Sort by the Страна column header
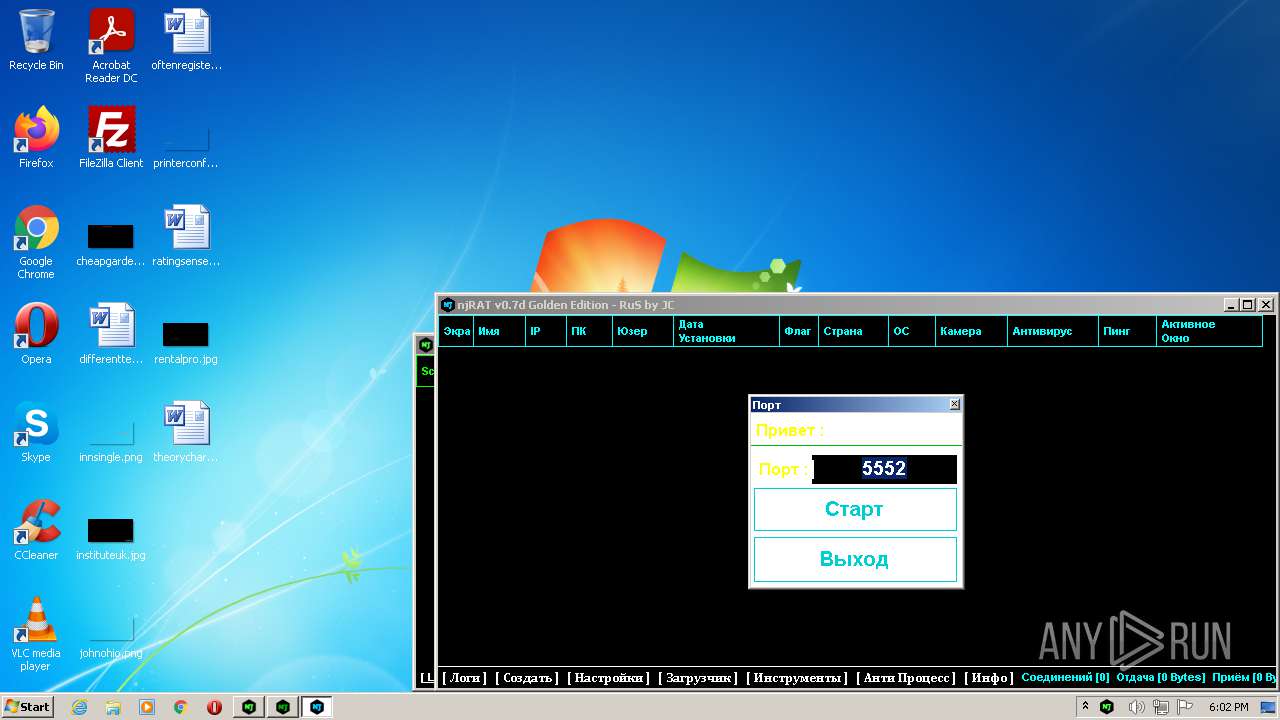1280x720 pixels. pos(853,331)
